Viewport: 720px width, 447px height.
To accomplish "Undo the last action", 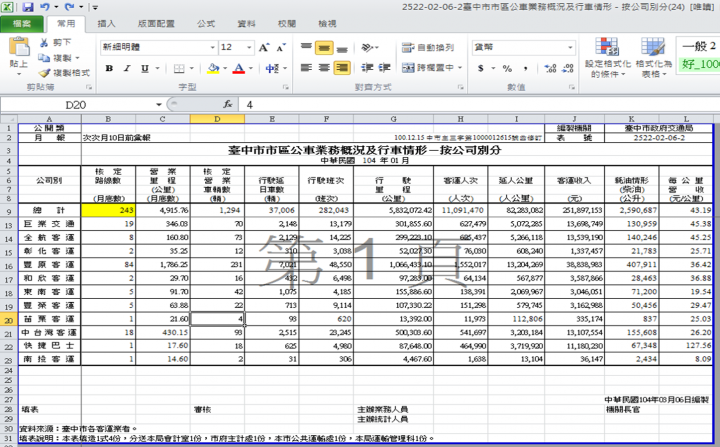I will tap(45, 7).
